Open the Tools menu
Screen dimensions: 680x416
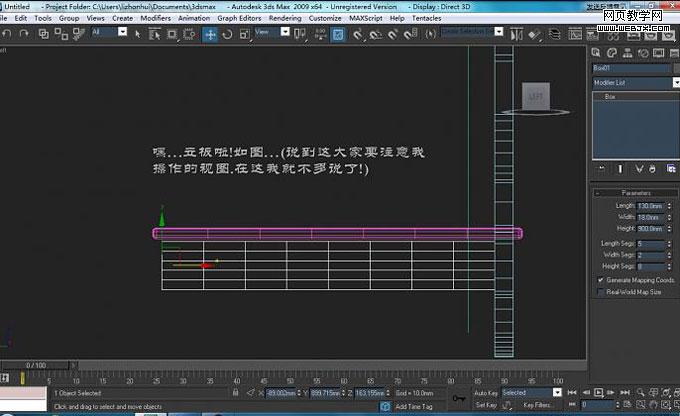pos(43,18)
